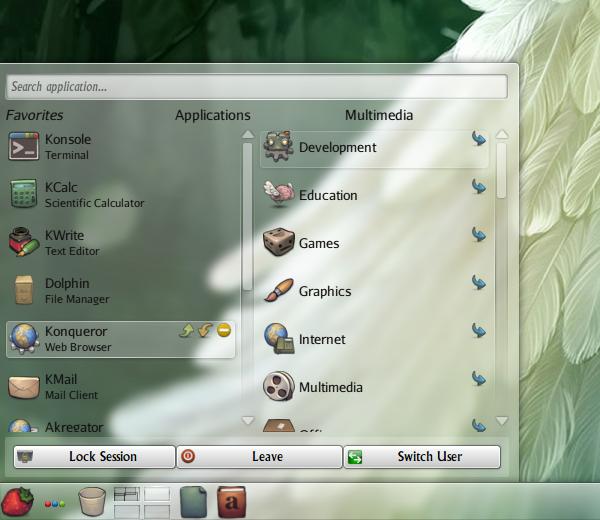The height and width of the screenshot is (520, 600).
Task: Move Konqueror up in favorites
Action: pos(186,330)
